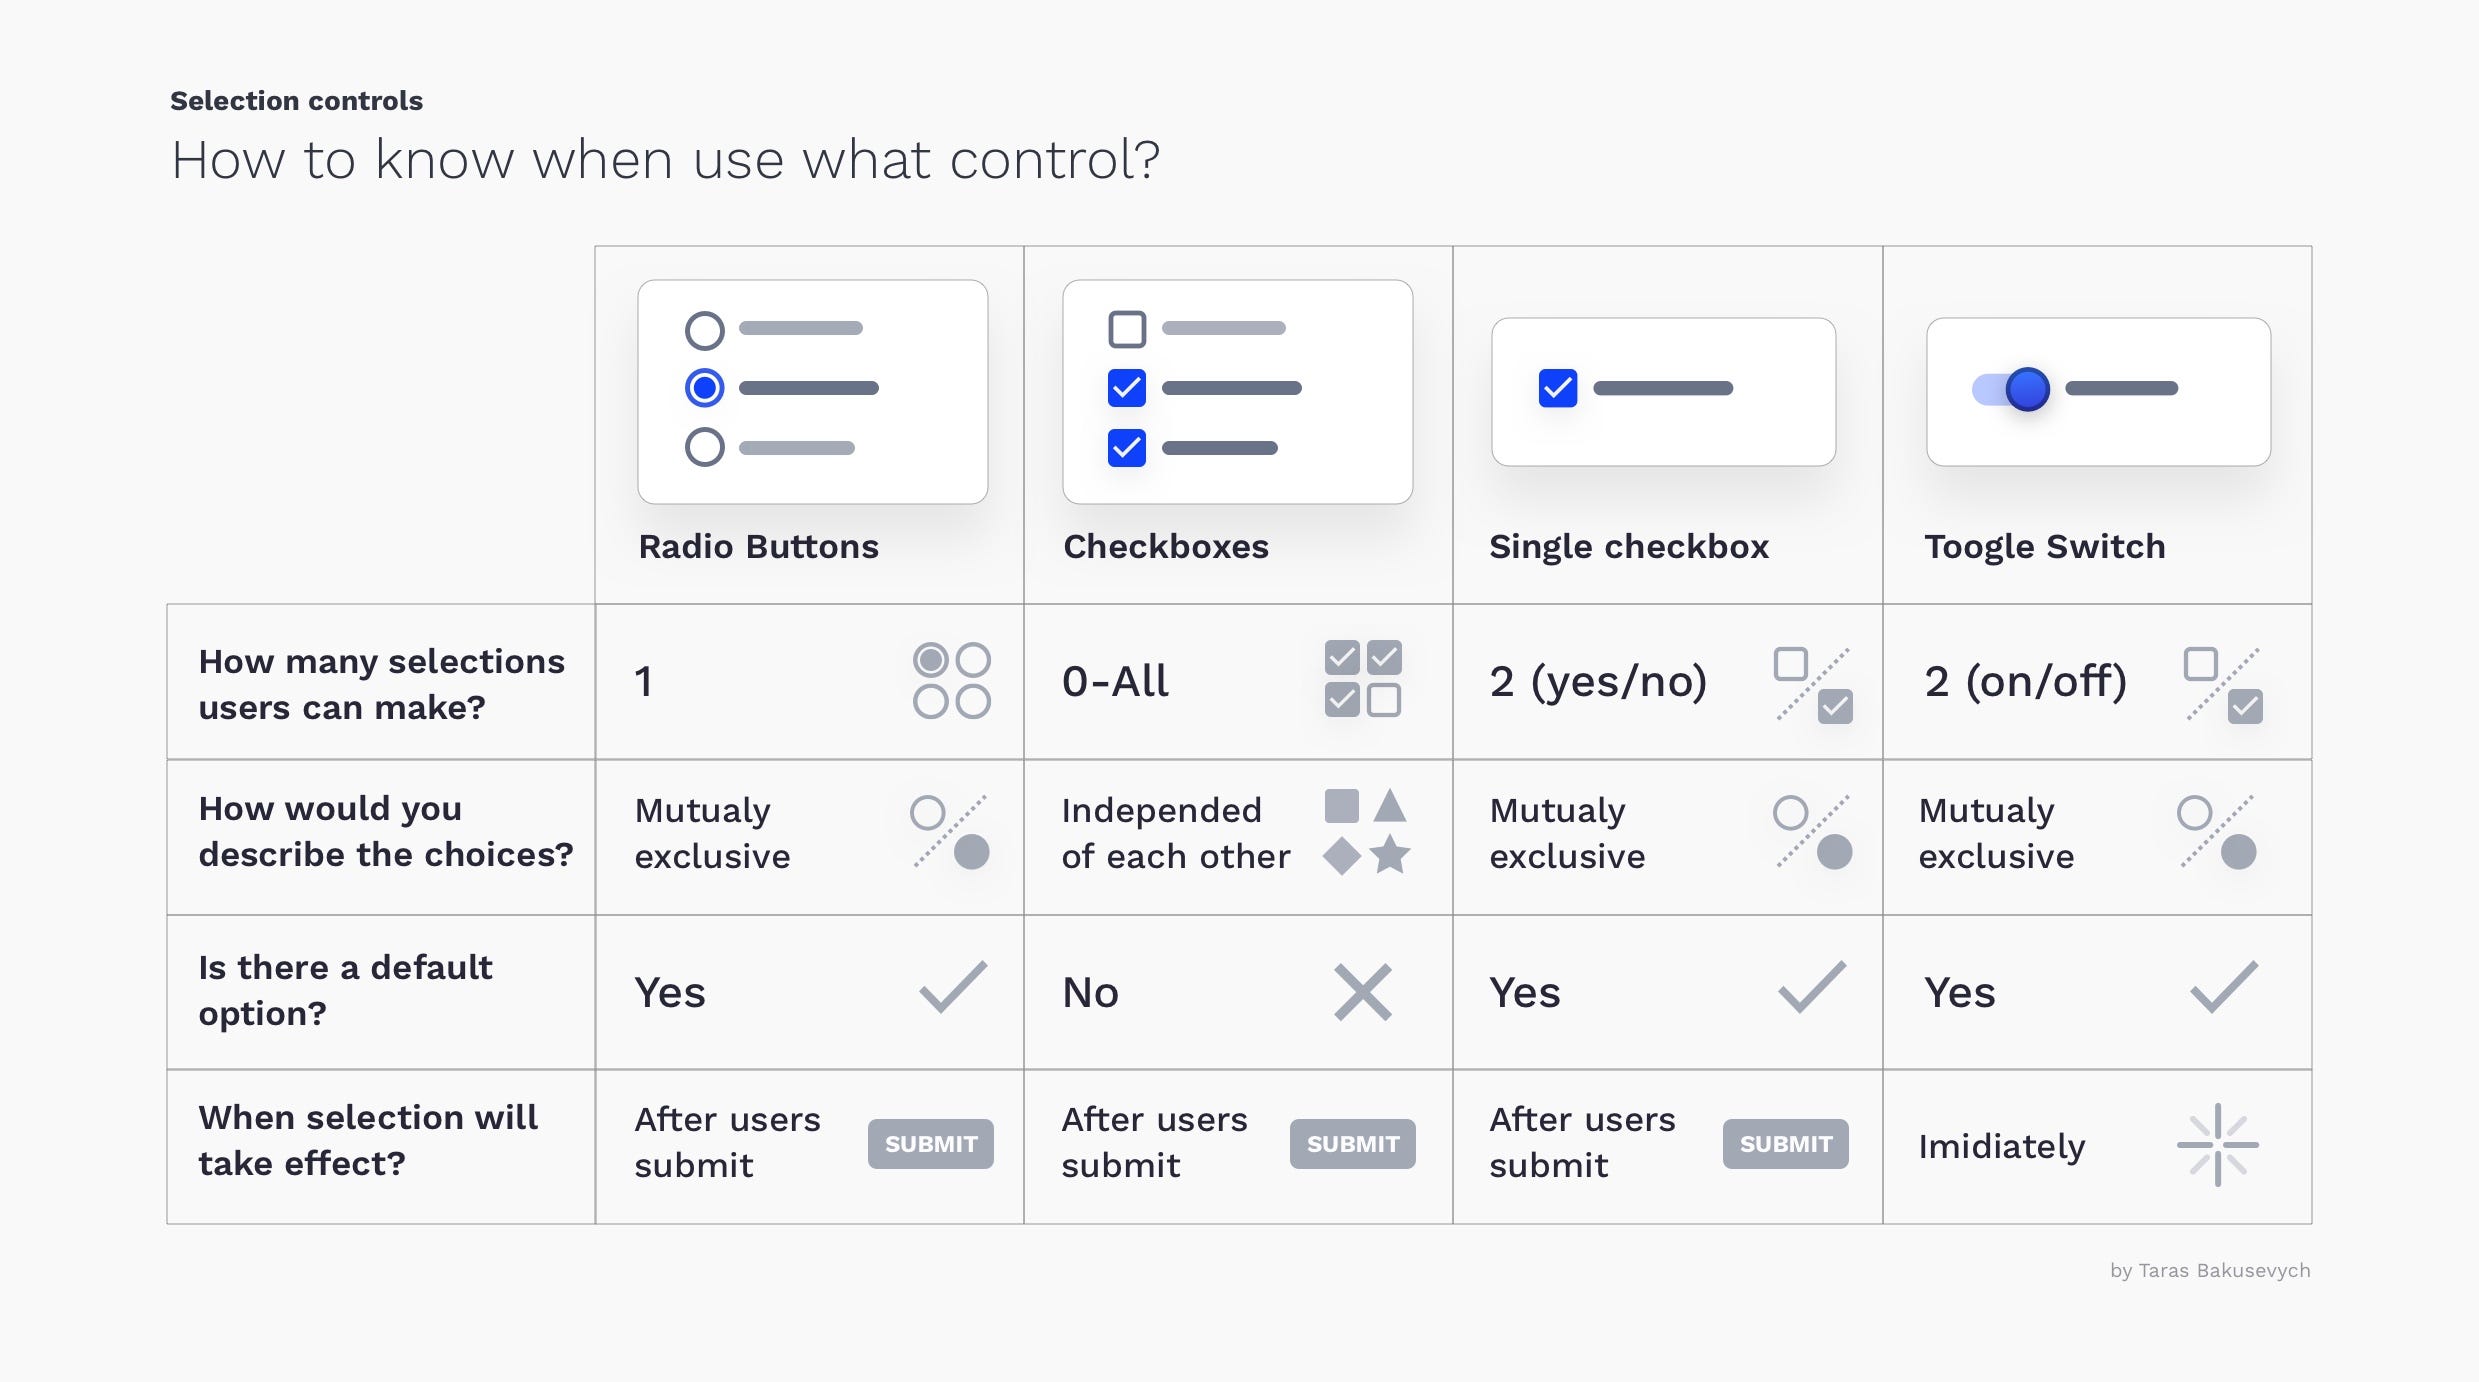Select the bottom radio button option
2479x1382 pixels.
(704, 447)
